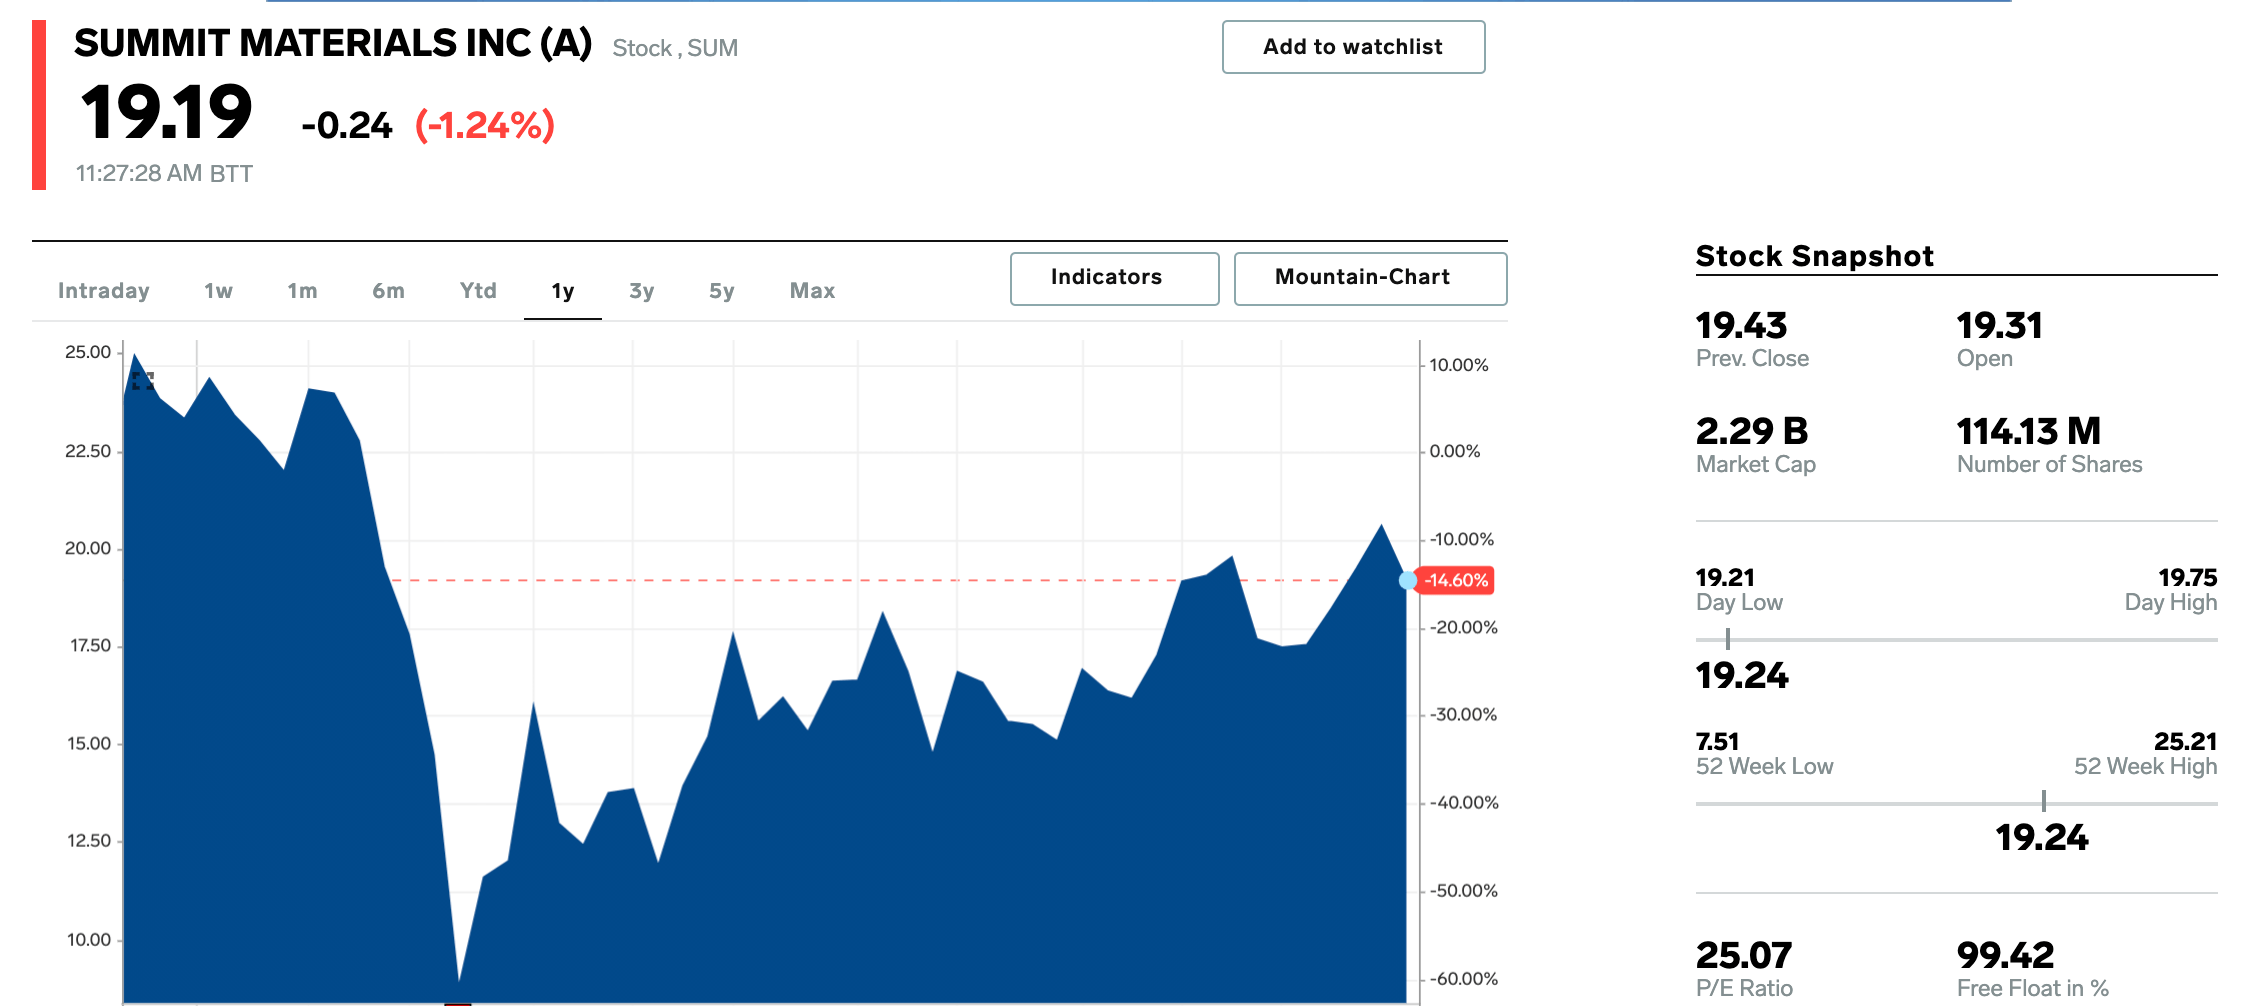Viewport: 2256px width, 1006px height.
Task: Click the -40.00% percent axis label
Action: point(1464,802)
